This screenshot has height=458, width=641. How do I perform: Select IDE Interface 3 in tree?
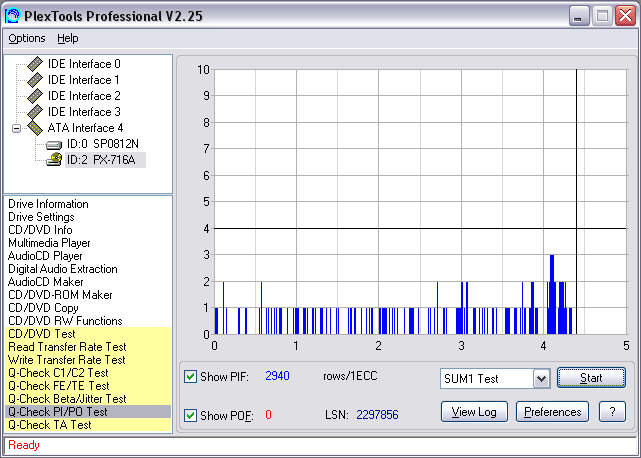click(x=84, y=112)
